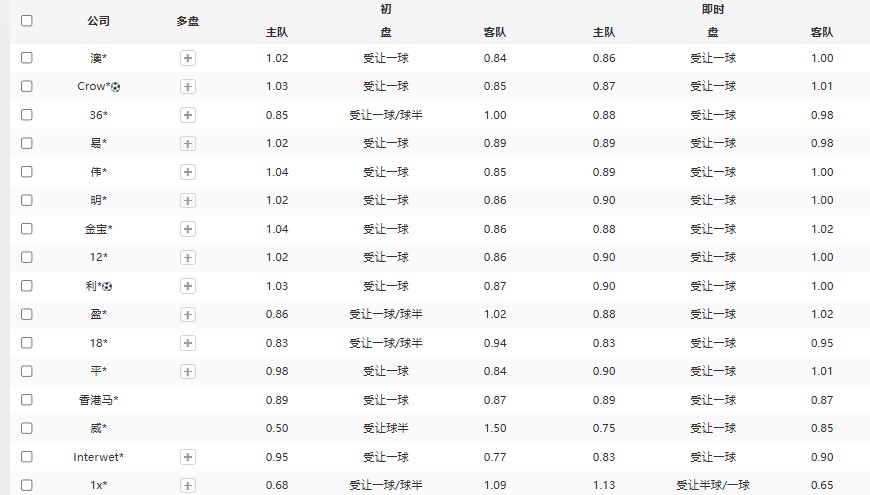Click the plus icon for Interwet*
The height and width of the screenshot is (495, 870).
tap(187, 457)
